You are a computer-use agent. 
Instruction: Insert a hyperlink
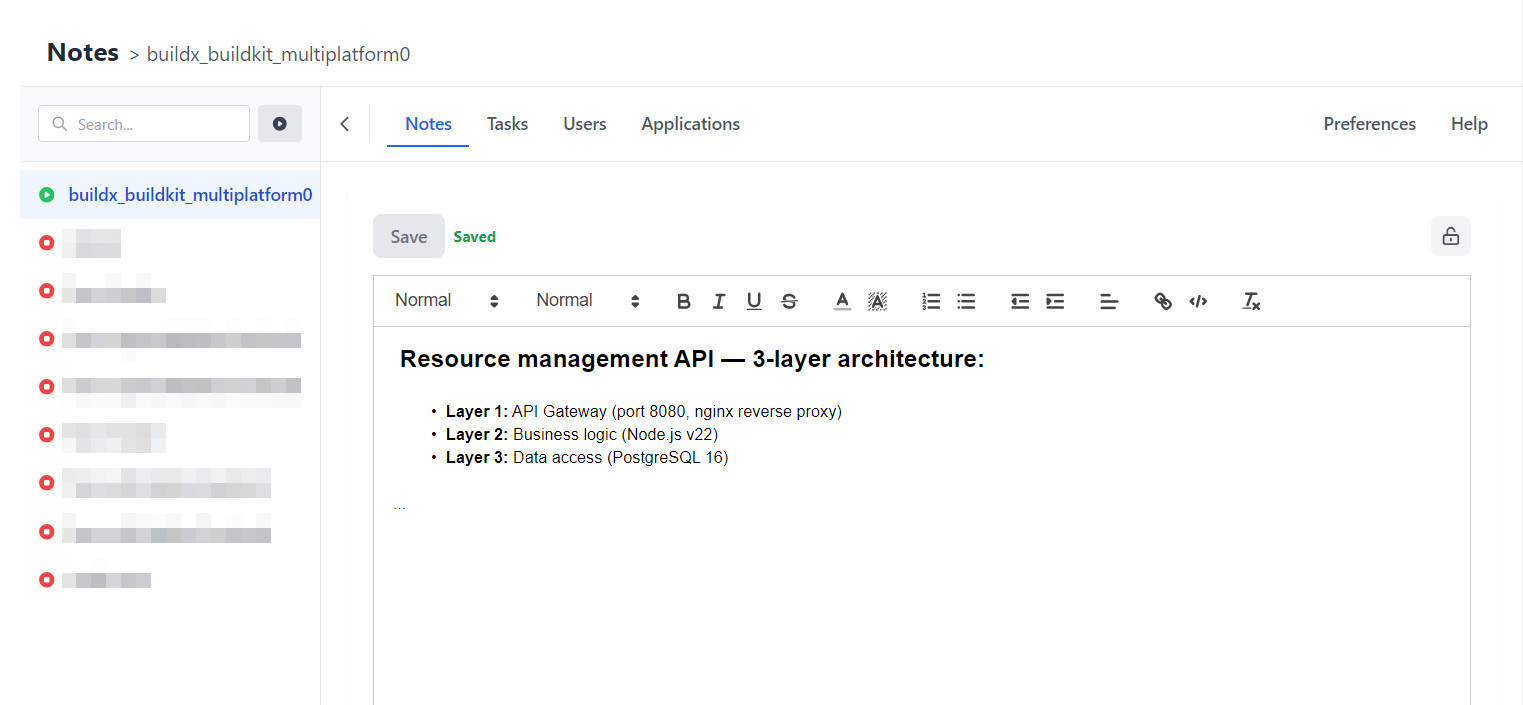click(x=1163, y=301)
